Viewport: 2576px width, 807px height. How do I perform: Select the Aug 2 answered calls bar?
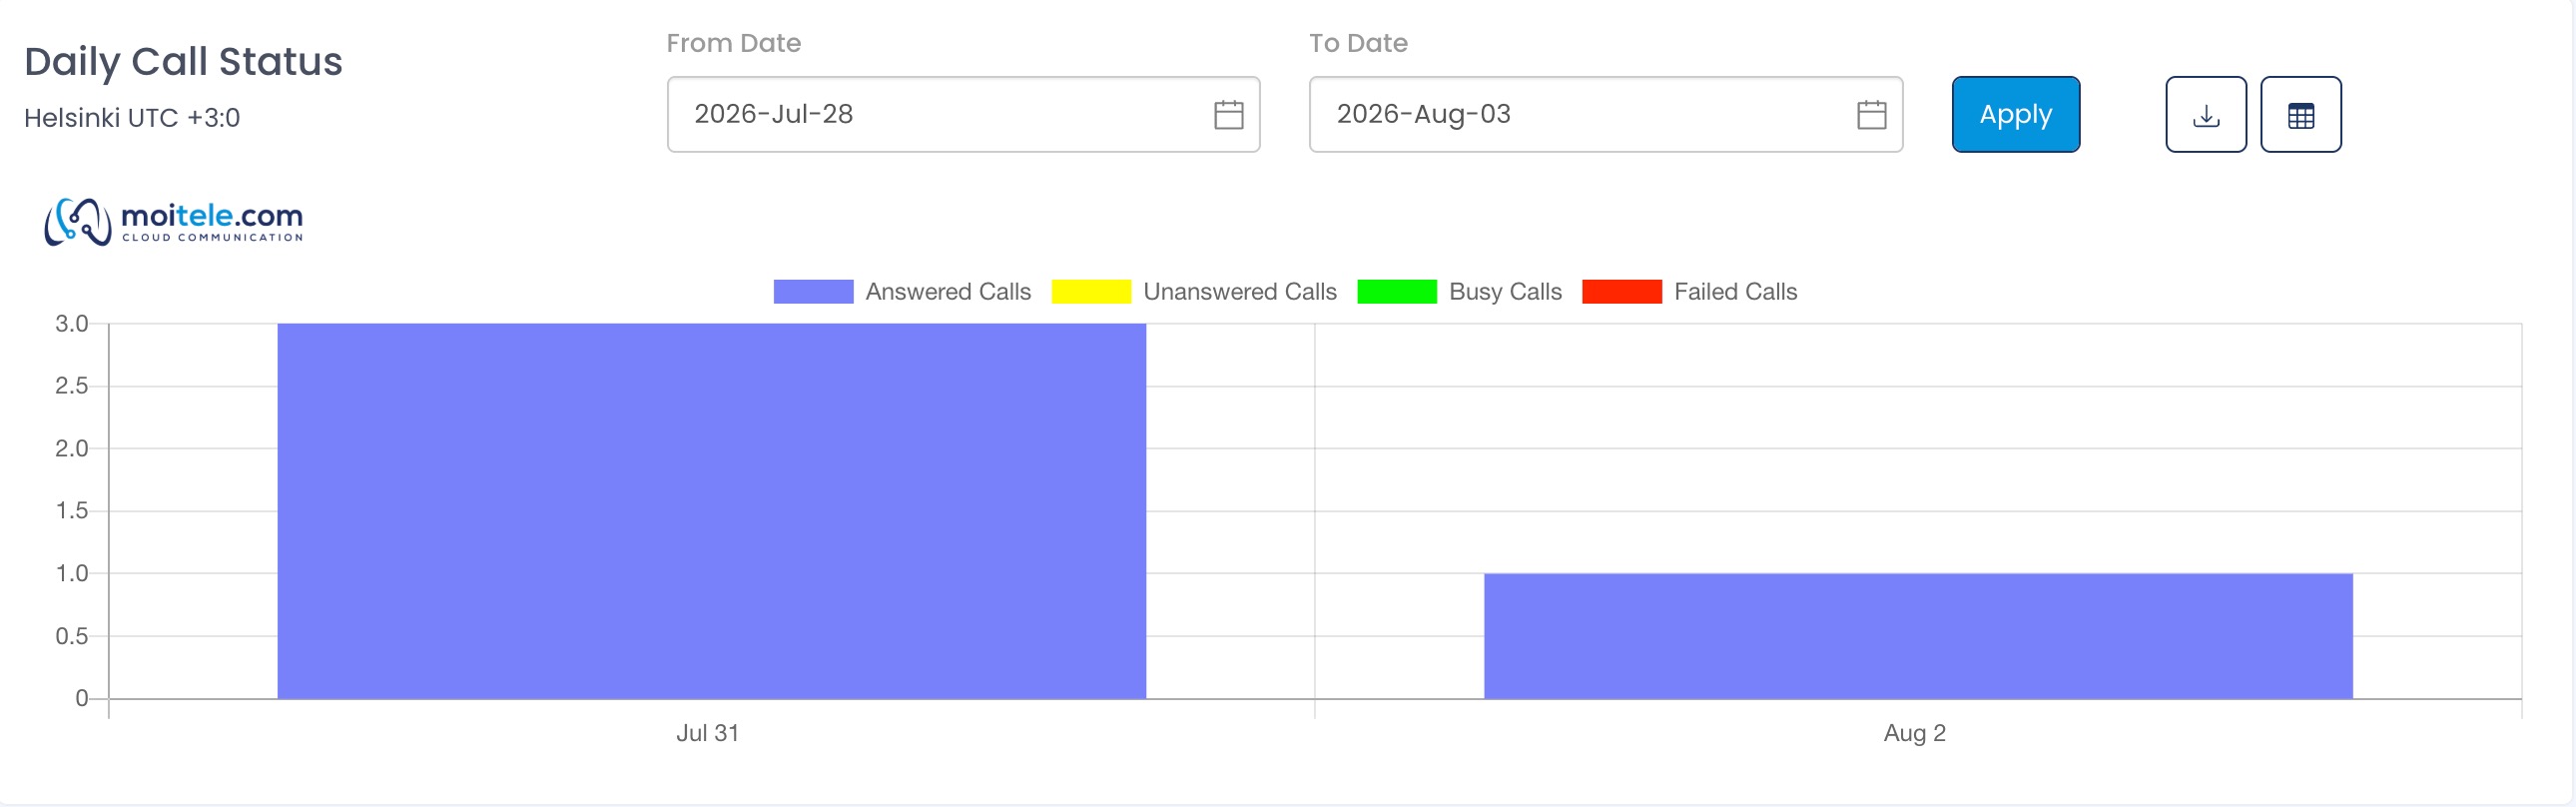point(1918,636)
